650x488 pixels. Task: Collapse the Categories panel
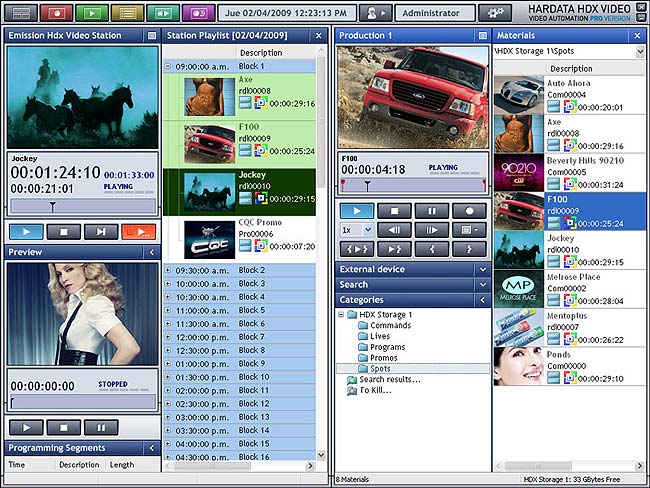coord(483,300)
